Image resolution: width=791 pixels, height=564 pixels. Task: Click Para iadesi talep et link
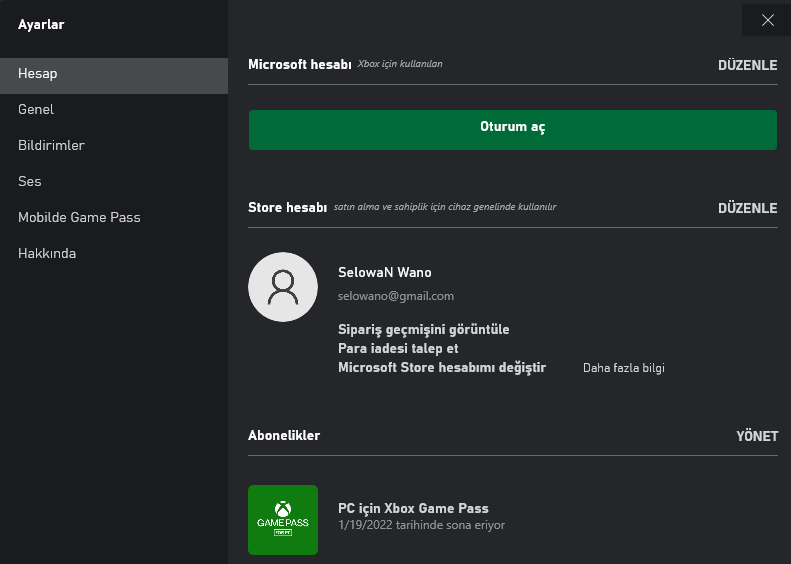click(x=398, y=349)
